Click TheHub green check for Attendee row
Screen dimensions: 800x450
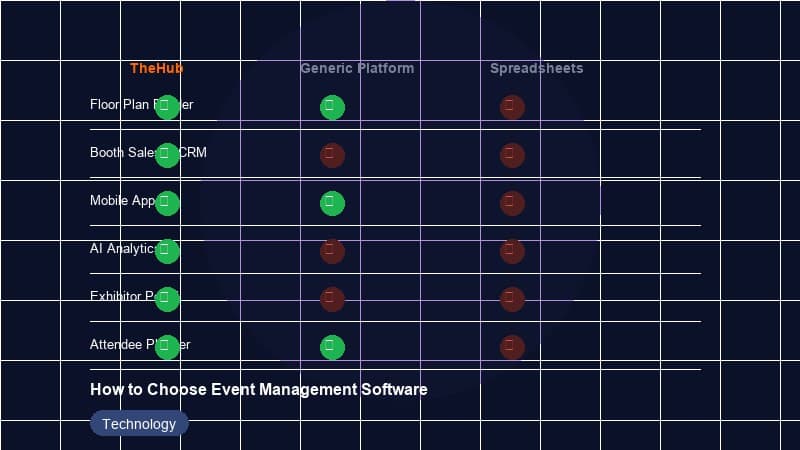pyautogui.click(x=167, y=347)
